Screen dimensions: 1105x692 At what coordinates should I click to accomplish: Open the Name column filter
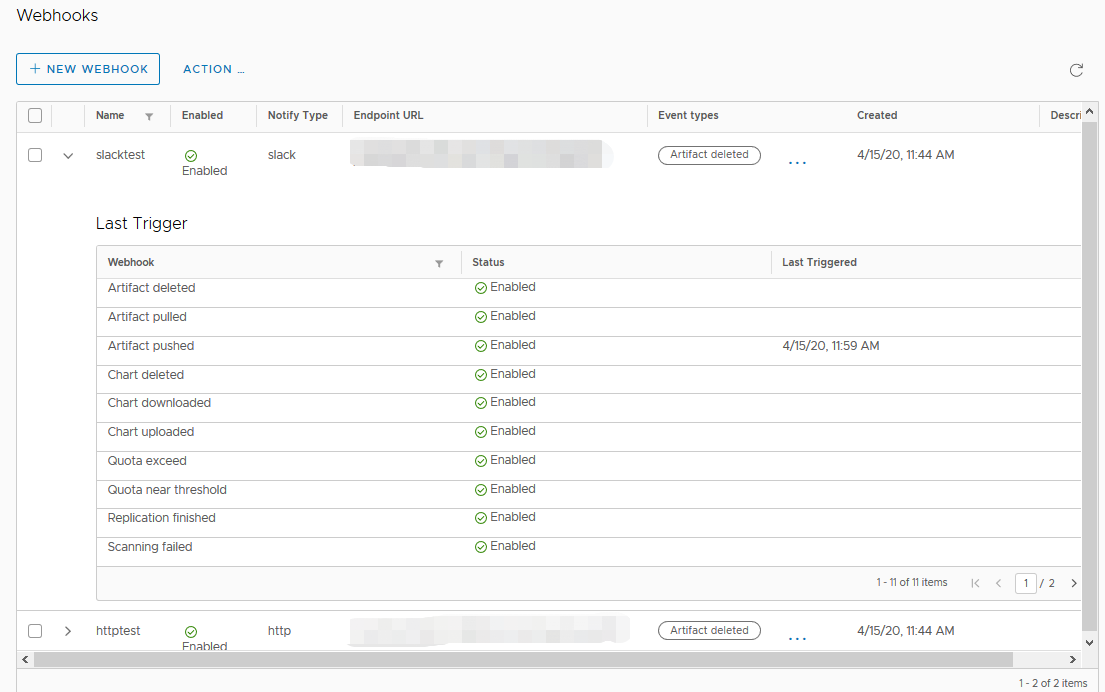148,116
